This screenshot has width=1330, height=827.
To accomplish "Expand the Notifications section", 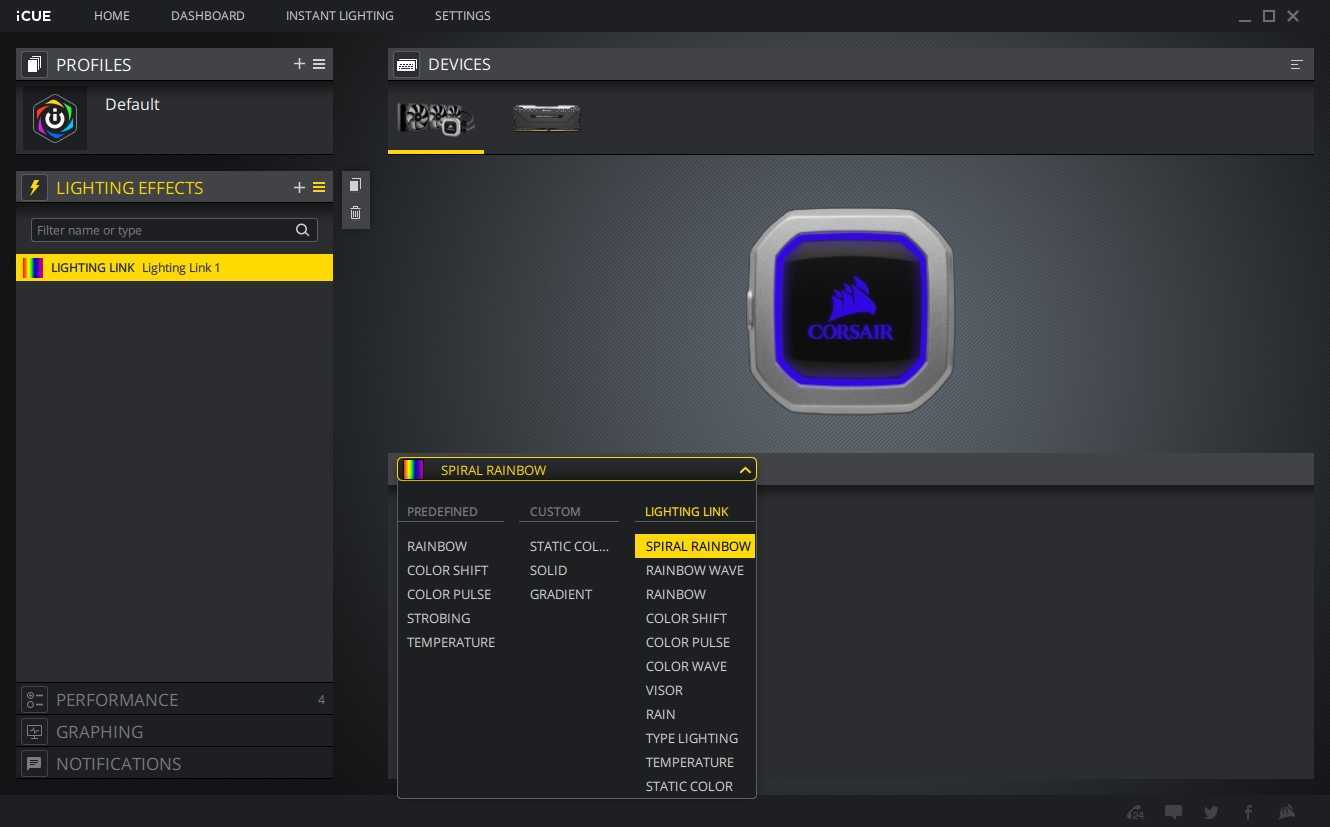I will pyautogui.click(x=118, y=764).
